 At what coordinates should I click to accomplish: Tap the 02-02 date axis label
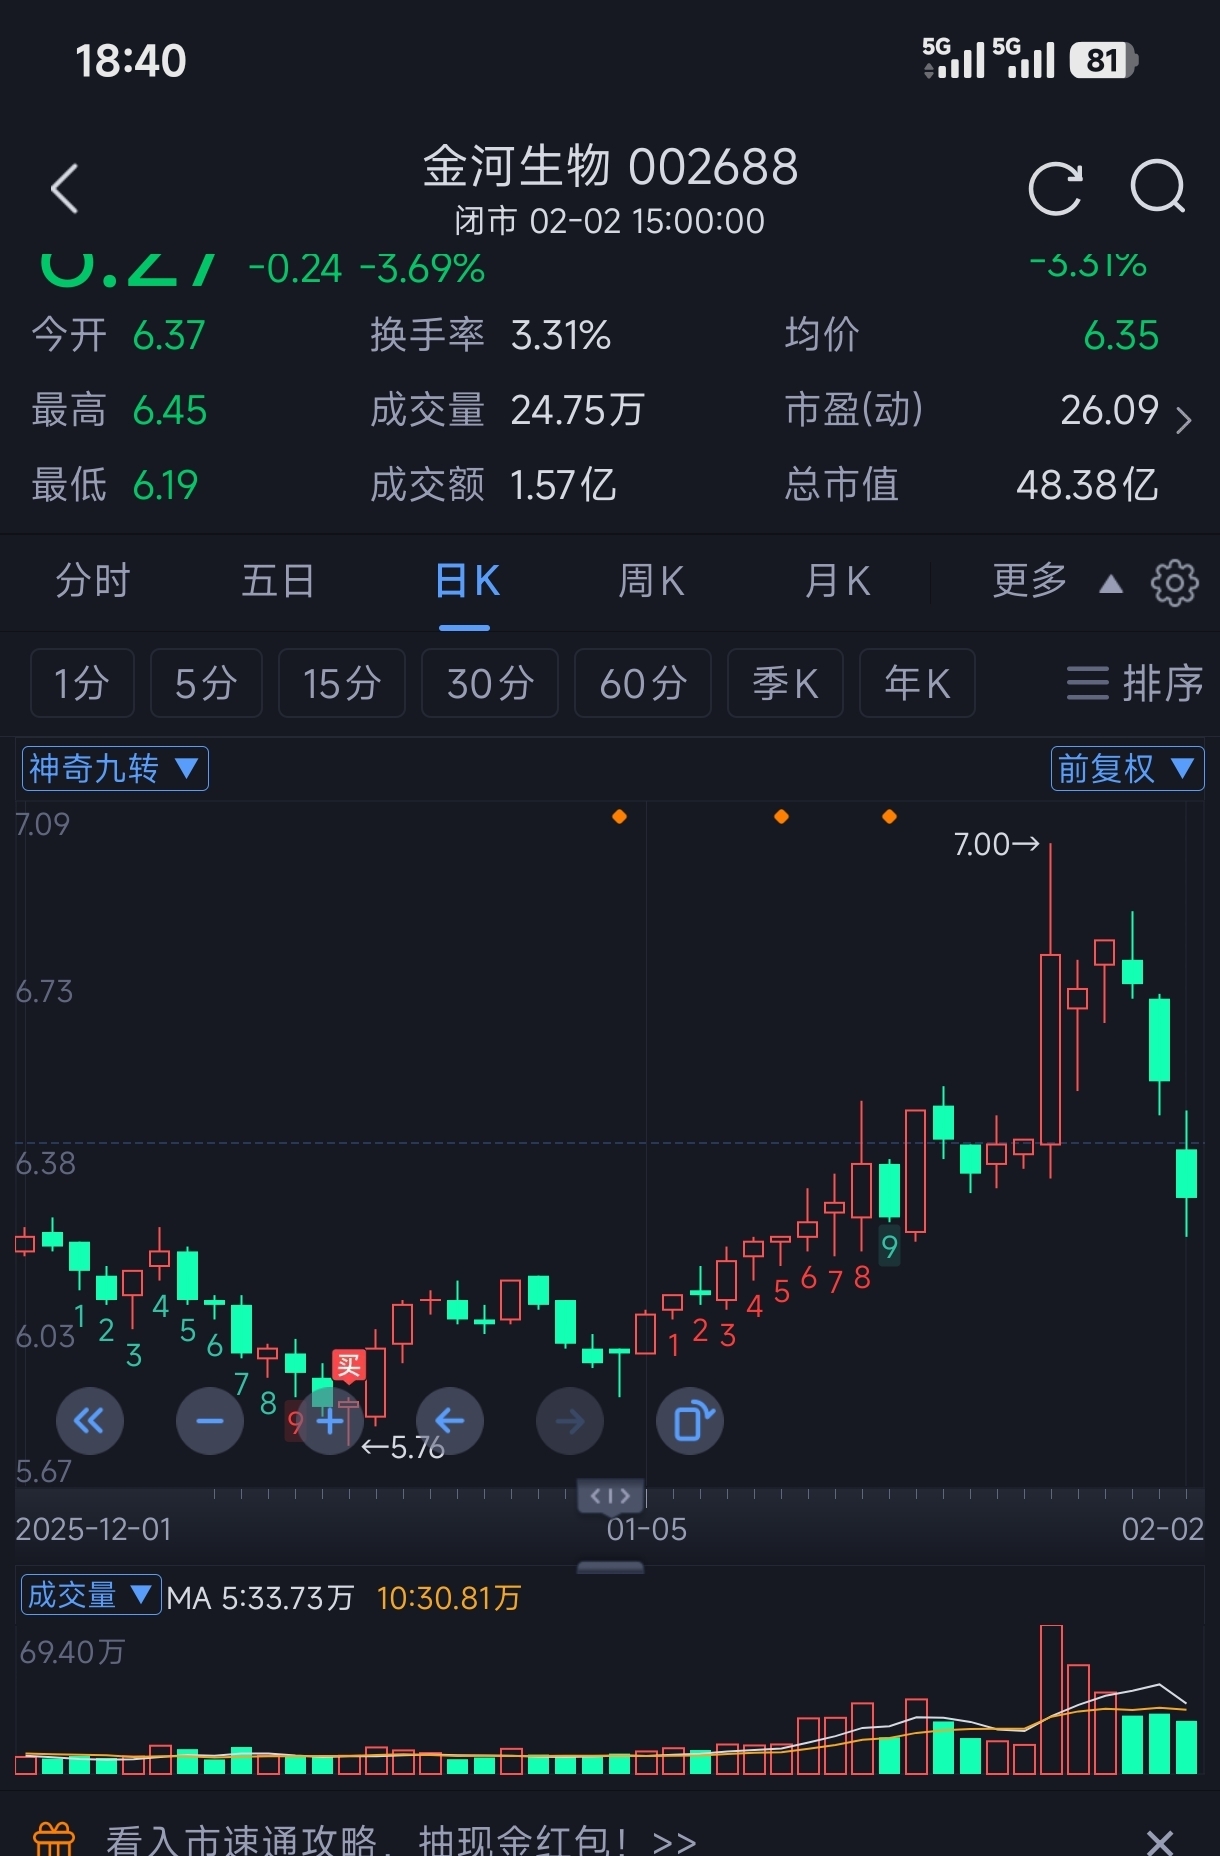tap(1162, 1529)
